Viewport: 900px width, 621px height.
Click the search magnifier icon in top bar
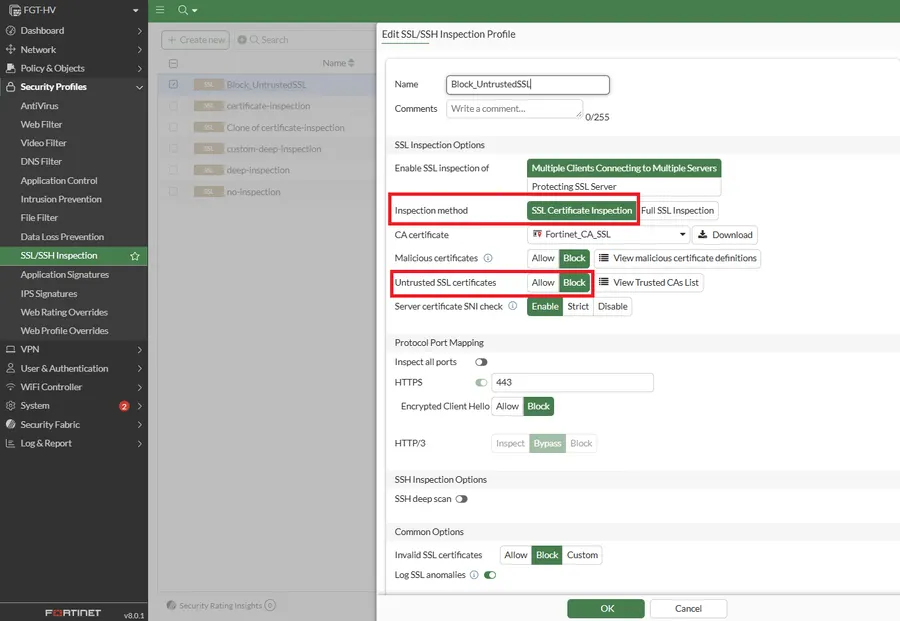(183, 10)
